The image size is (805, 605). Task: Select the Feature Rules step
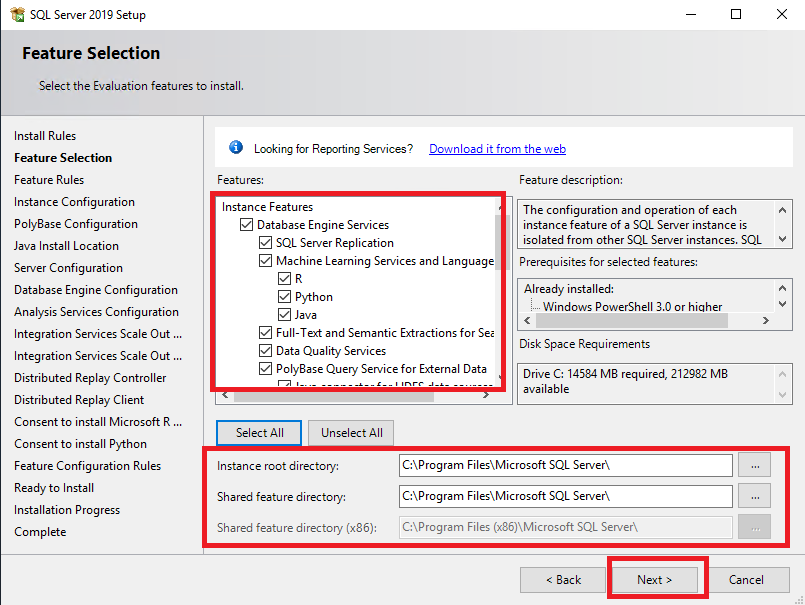(x=49, y=180)
